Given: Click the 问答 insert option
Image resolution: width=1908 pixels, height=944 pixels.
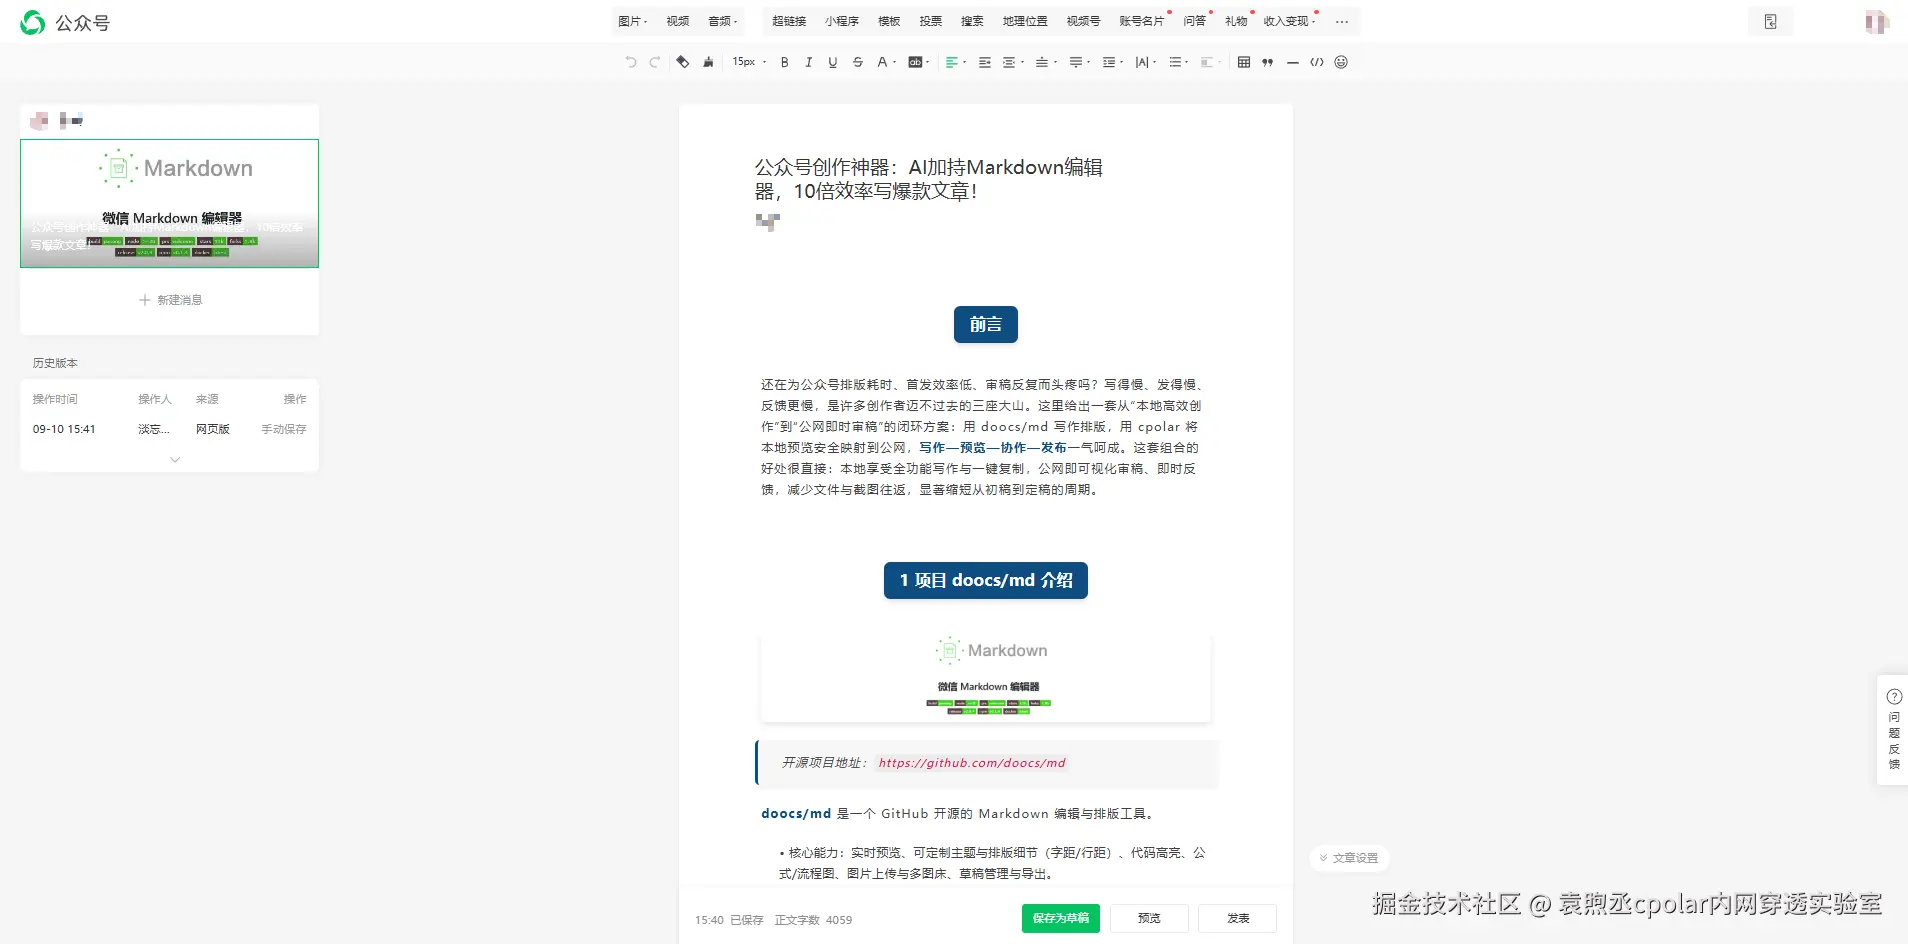Looking at the screenshot, I should (1195, 21).
